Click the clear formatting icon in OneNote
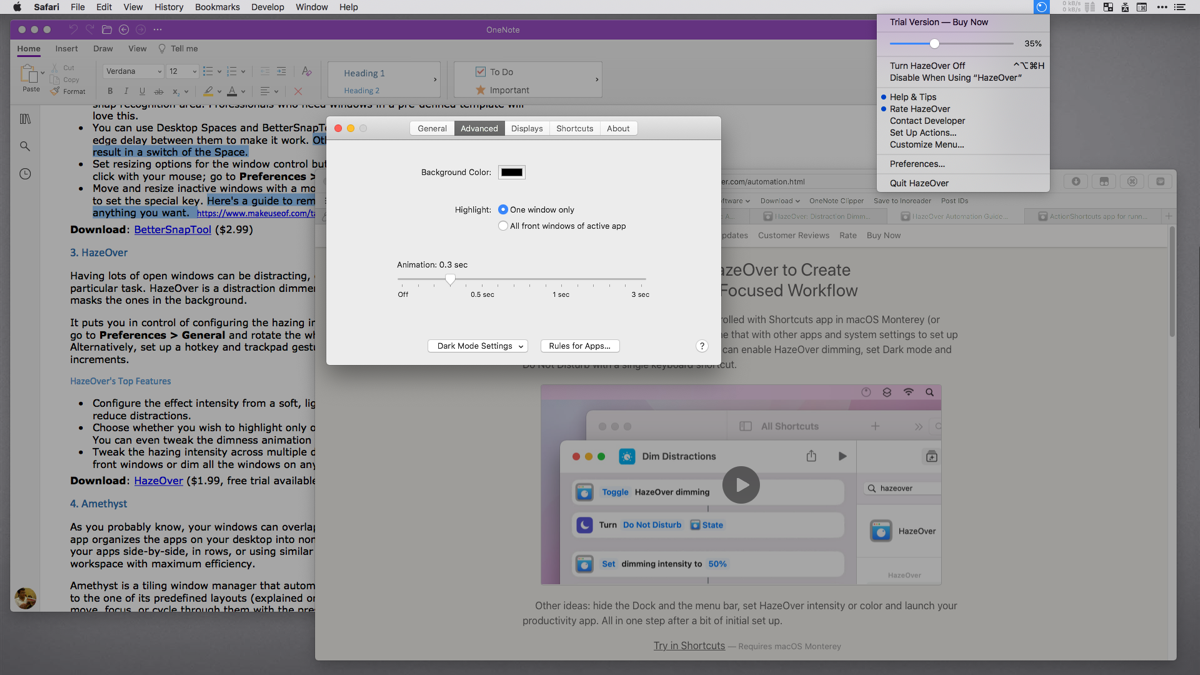This screenshot has width=1200, height=675. pyautogui.click(x=306, y=72)
